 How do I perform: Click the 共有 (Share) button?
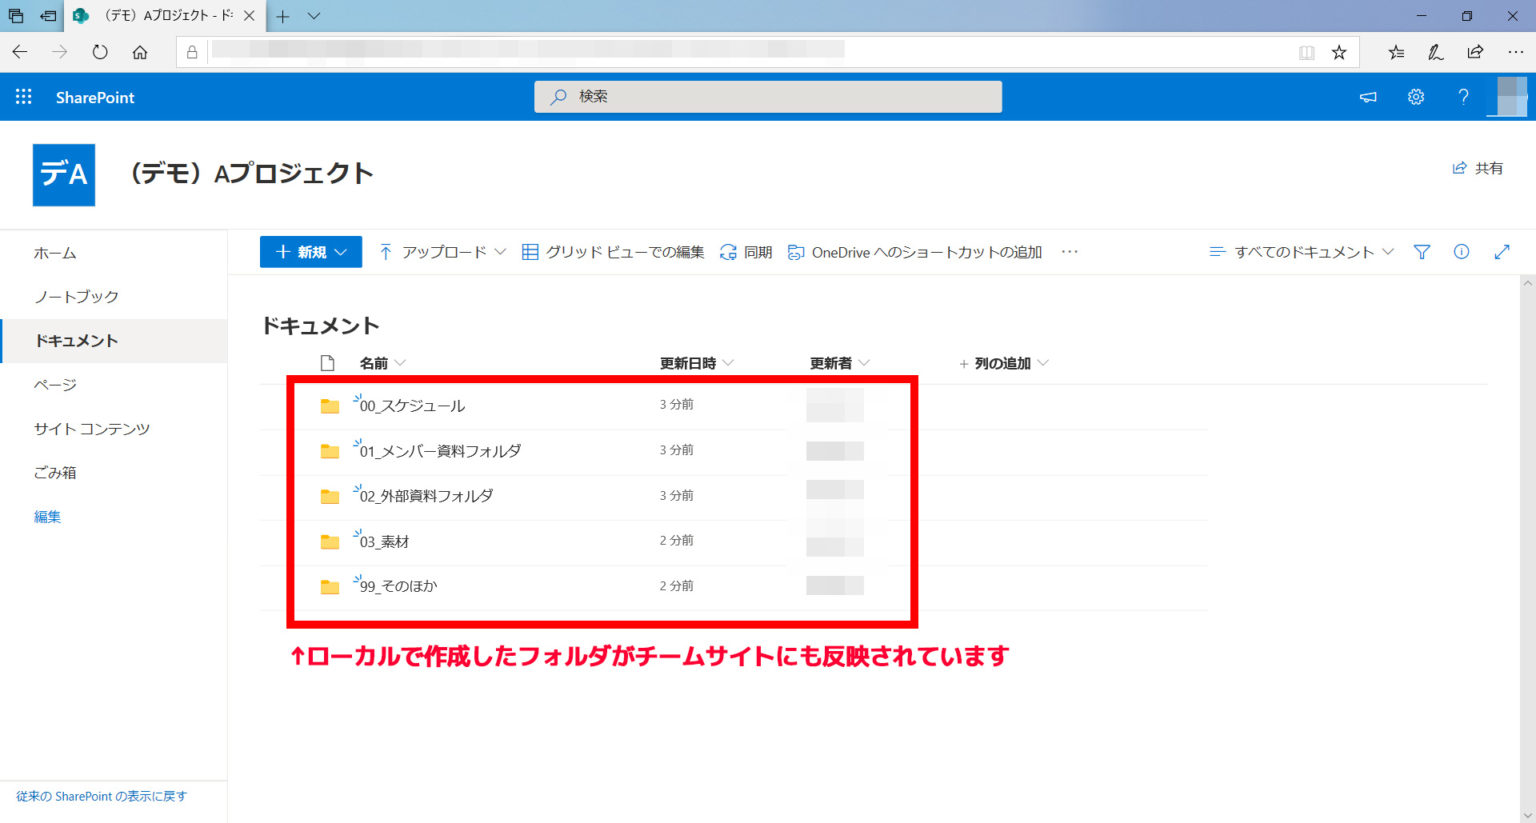[x=1480, y=168]
